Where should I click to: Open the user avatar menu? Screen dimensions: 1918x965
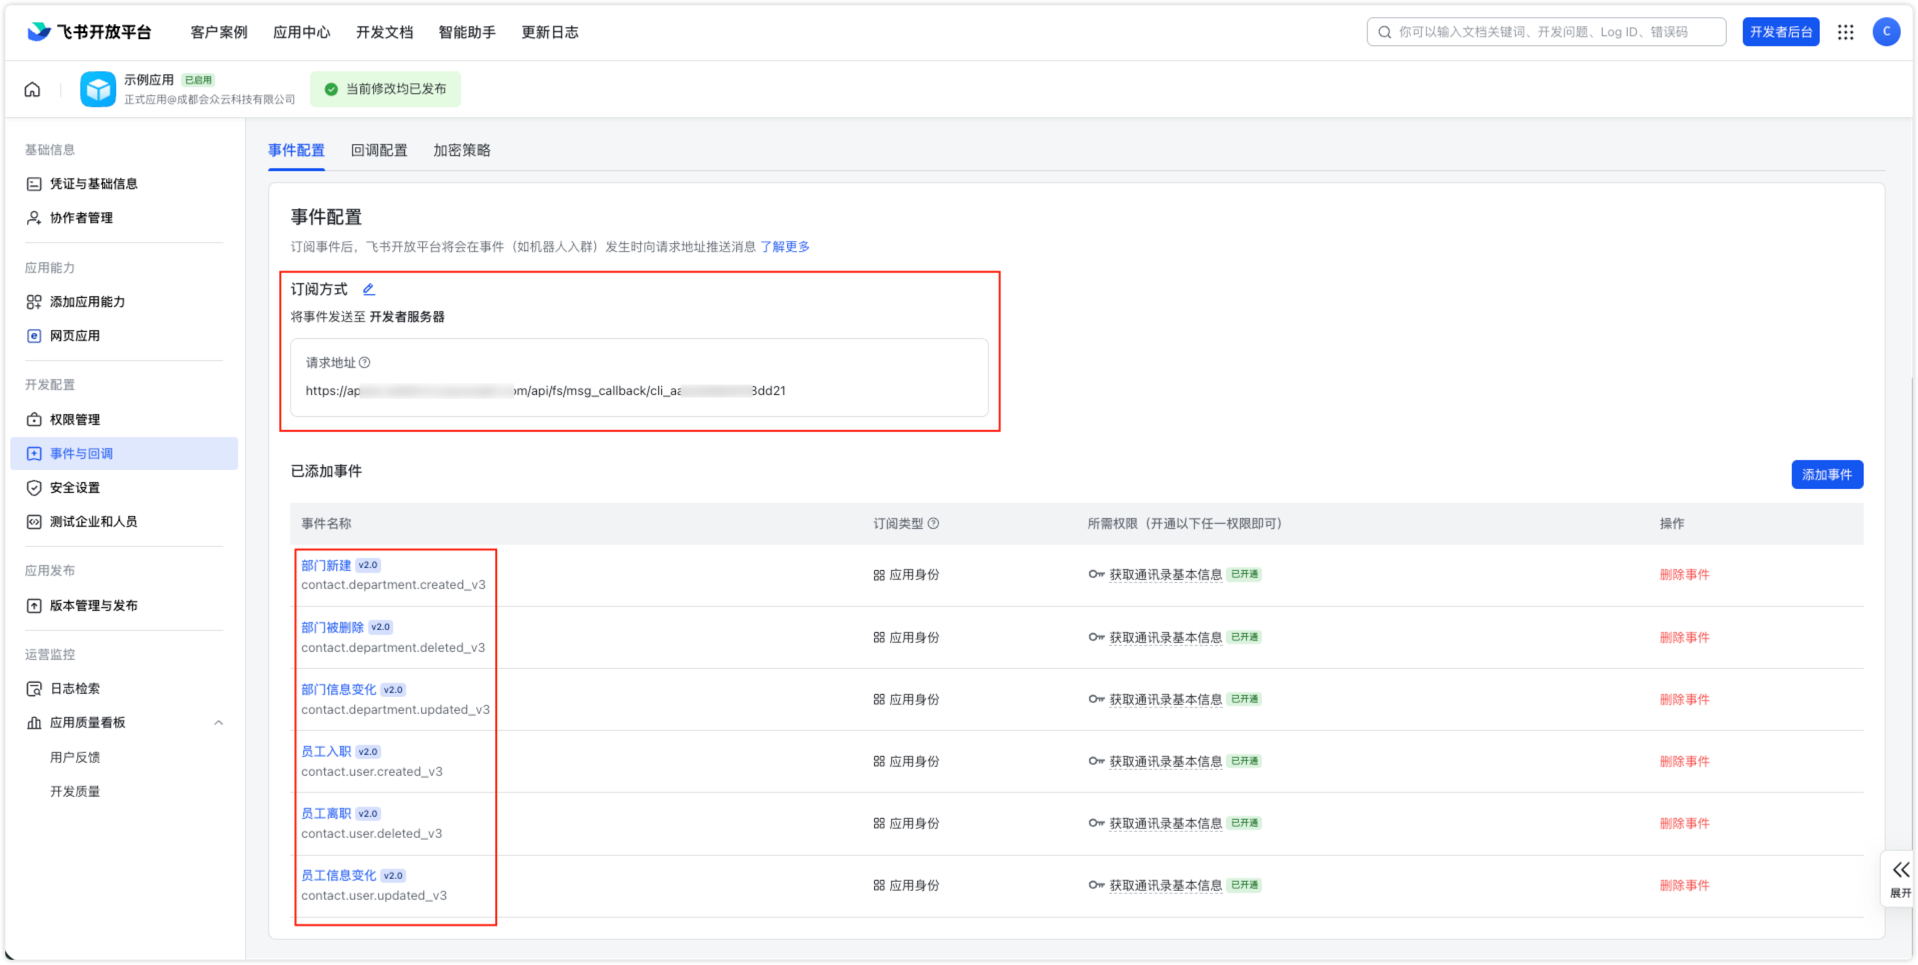tap(1886, 32)
